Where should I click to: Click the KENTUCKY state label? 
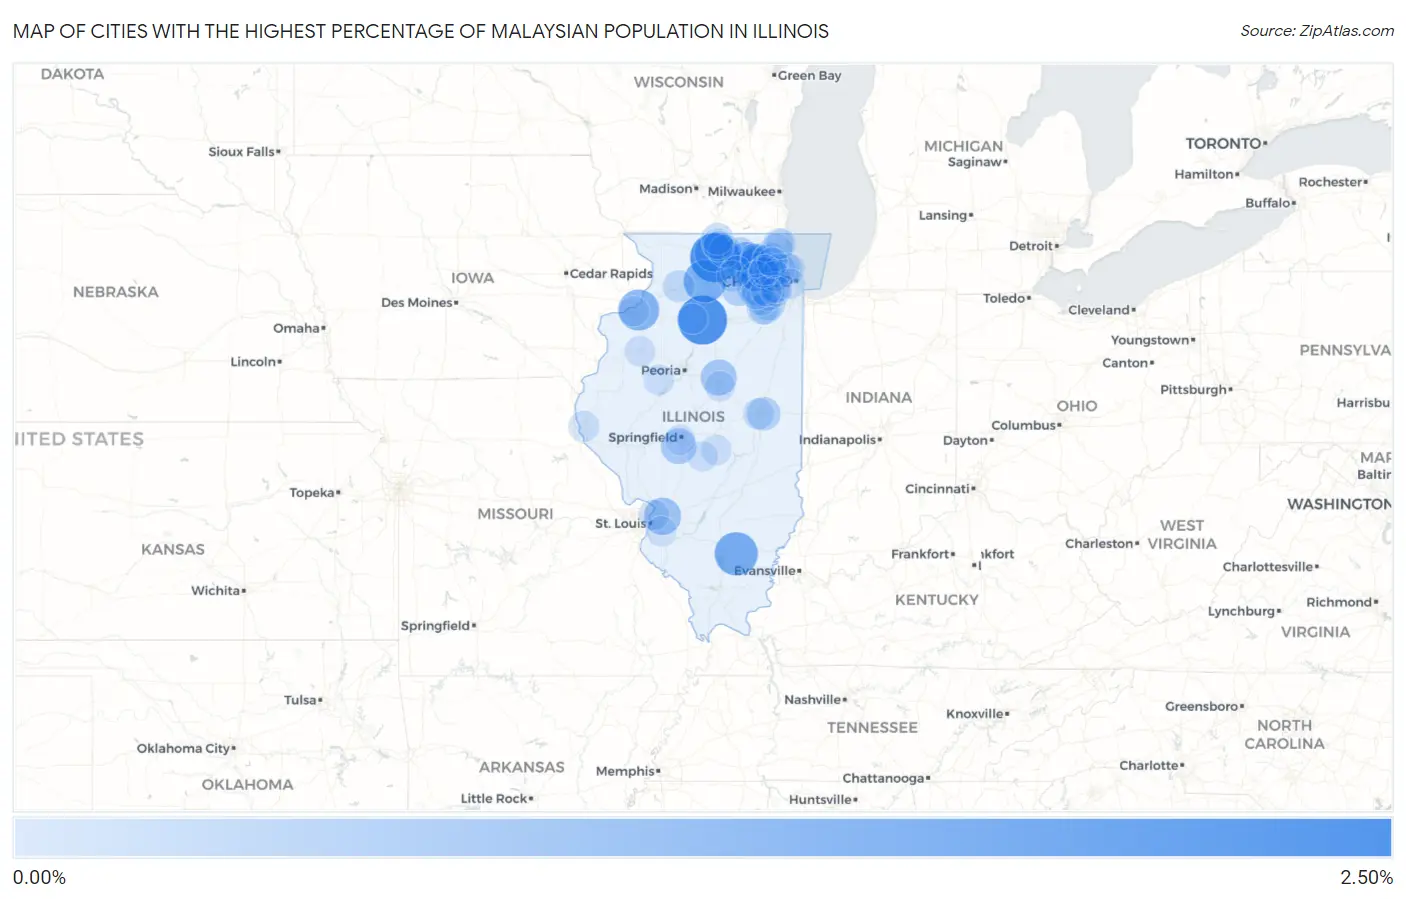pos(936,599)
